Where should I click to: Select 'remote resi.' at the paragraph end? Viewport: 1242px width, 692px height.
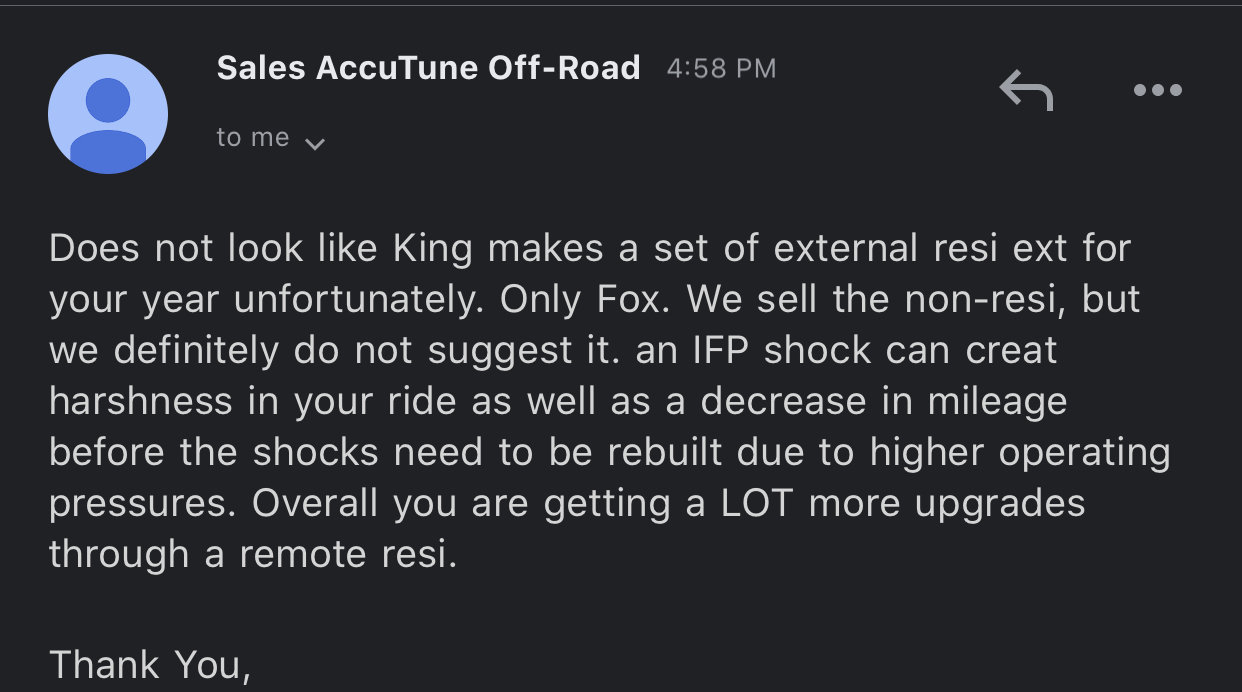(348, 554)
